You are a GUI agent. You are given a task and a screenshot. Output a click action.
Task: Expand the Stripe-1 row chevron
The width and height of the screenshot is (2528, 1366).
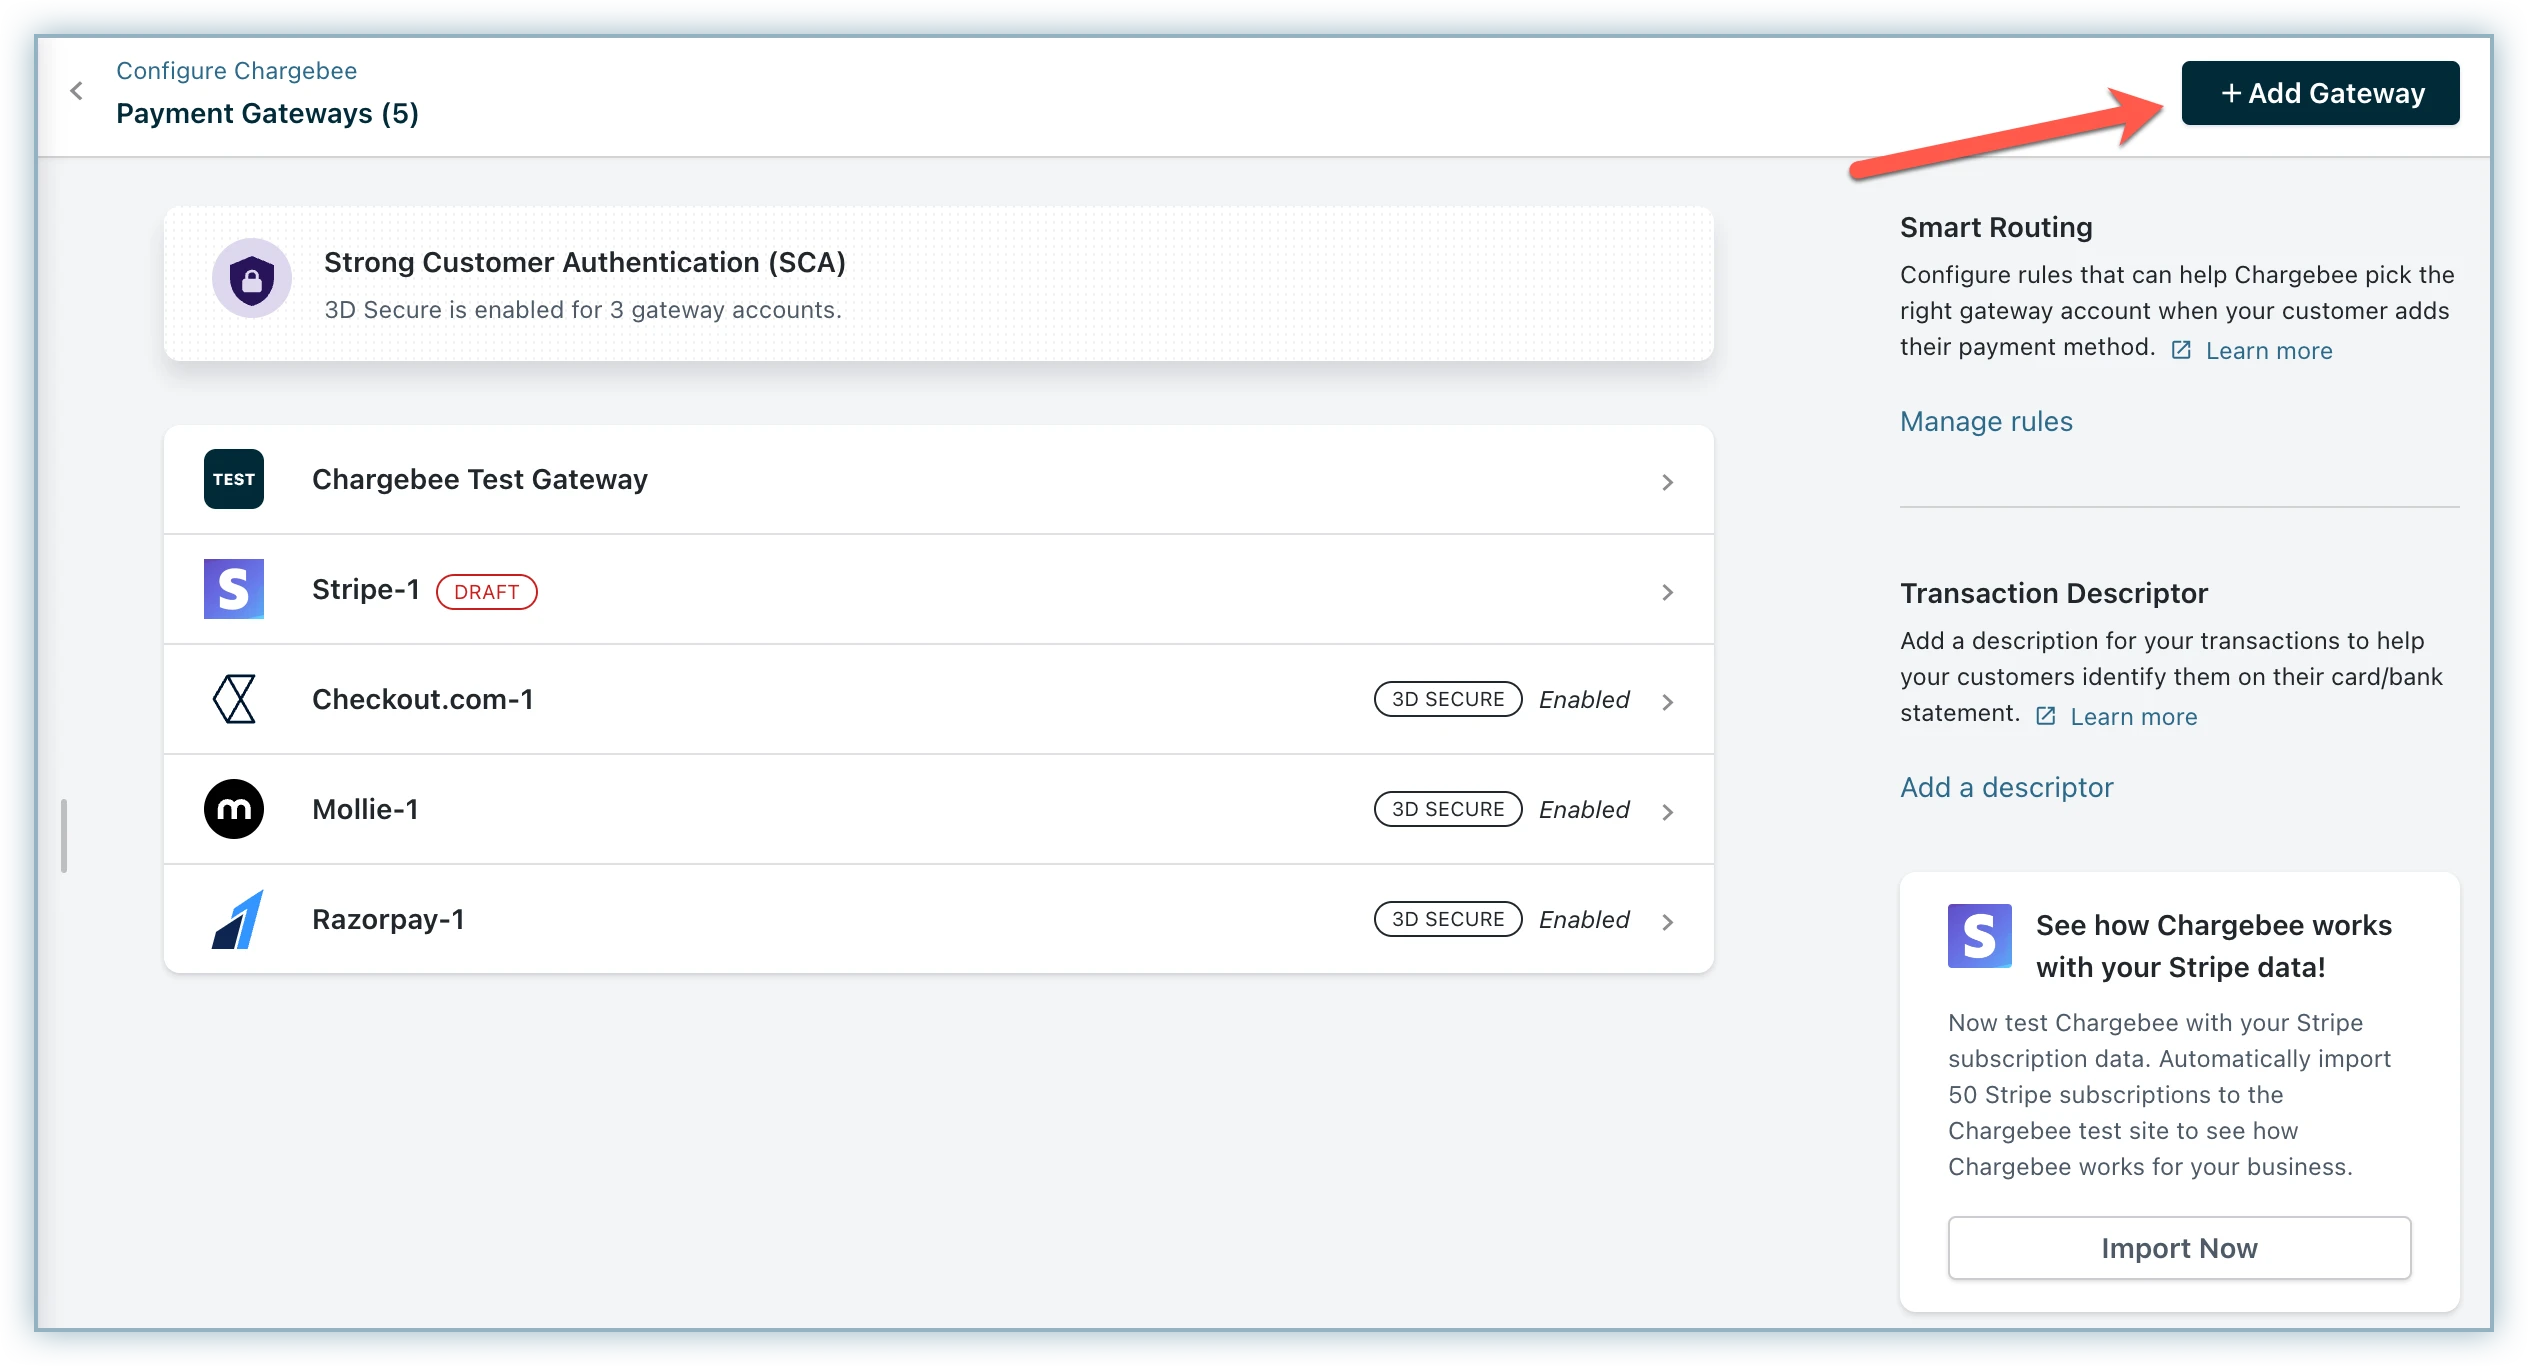1667,592
